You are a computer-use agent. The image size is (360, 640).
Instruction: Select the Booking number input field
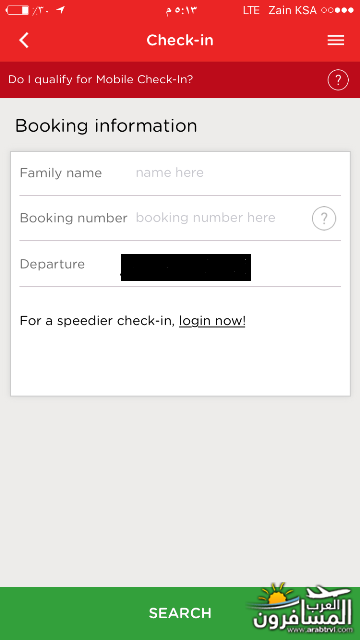[222, 218]
